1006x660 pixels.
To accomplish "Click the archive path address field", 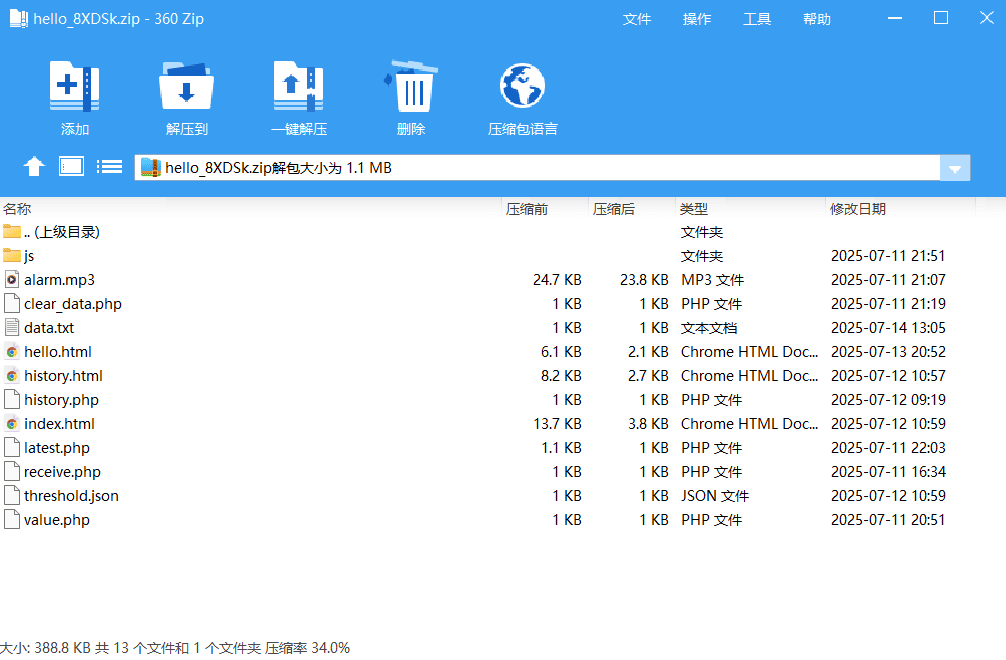I will click(537, 167).
